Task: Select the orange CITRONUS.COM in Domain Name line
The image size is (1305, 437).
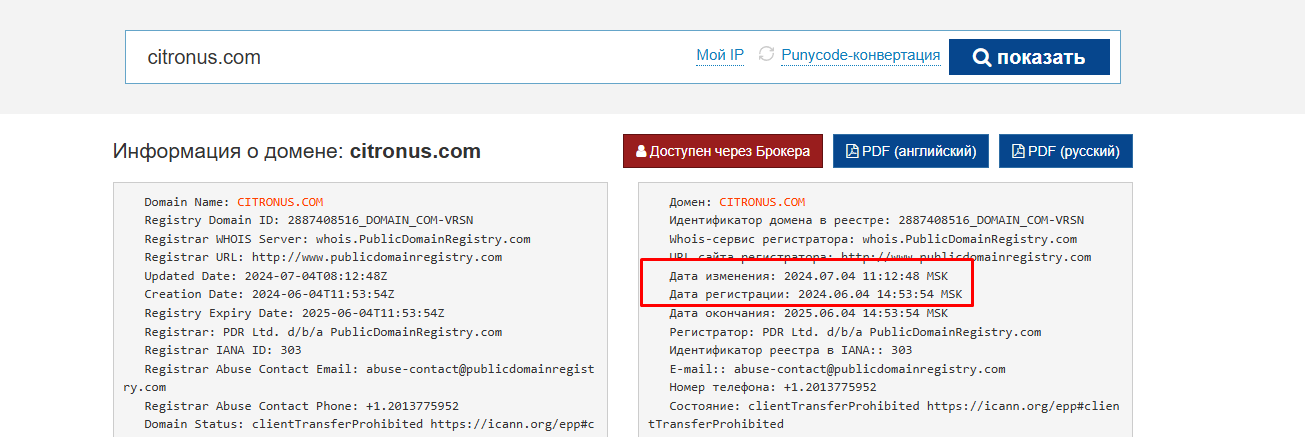Action: pos(280,202)
